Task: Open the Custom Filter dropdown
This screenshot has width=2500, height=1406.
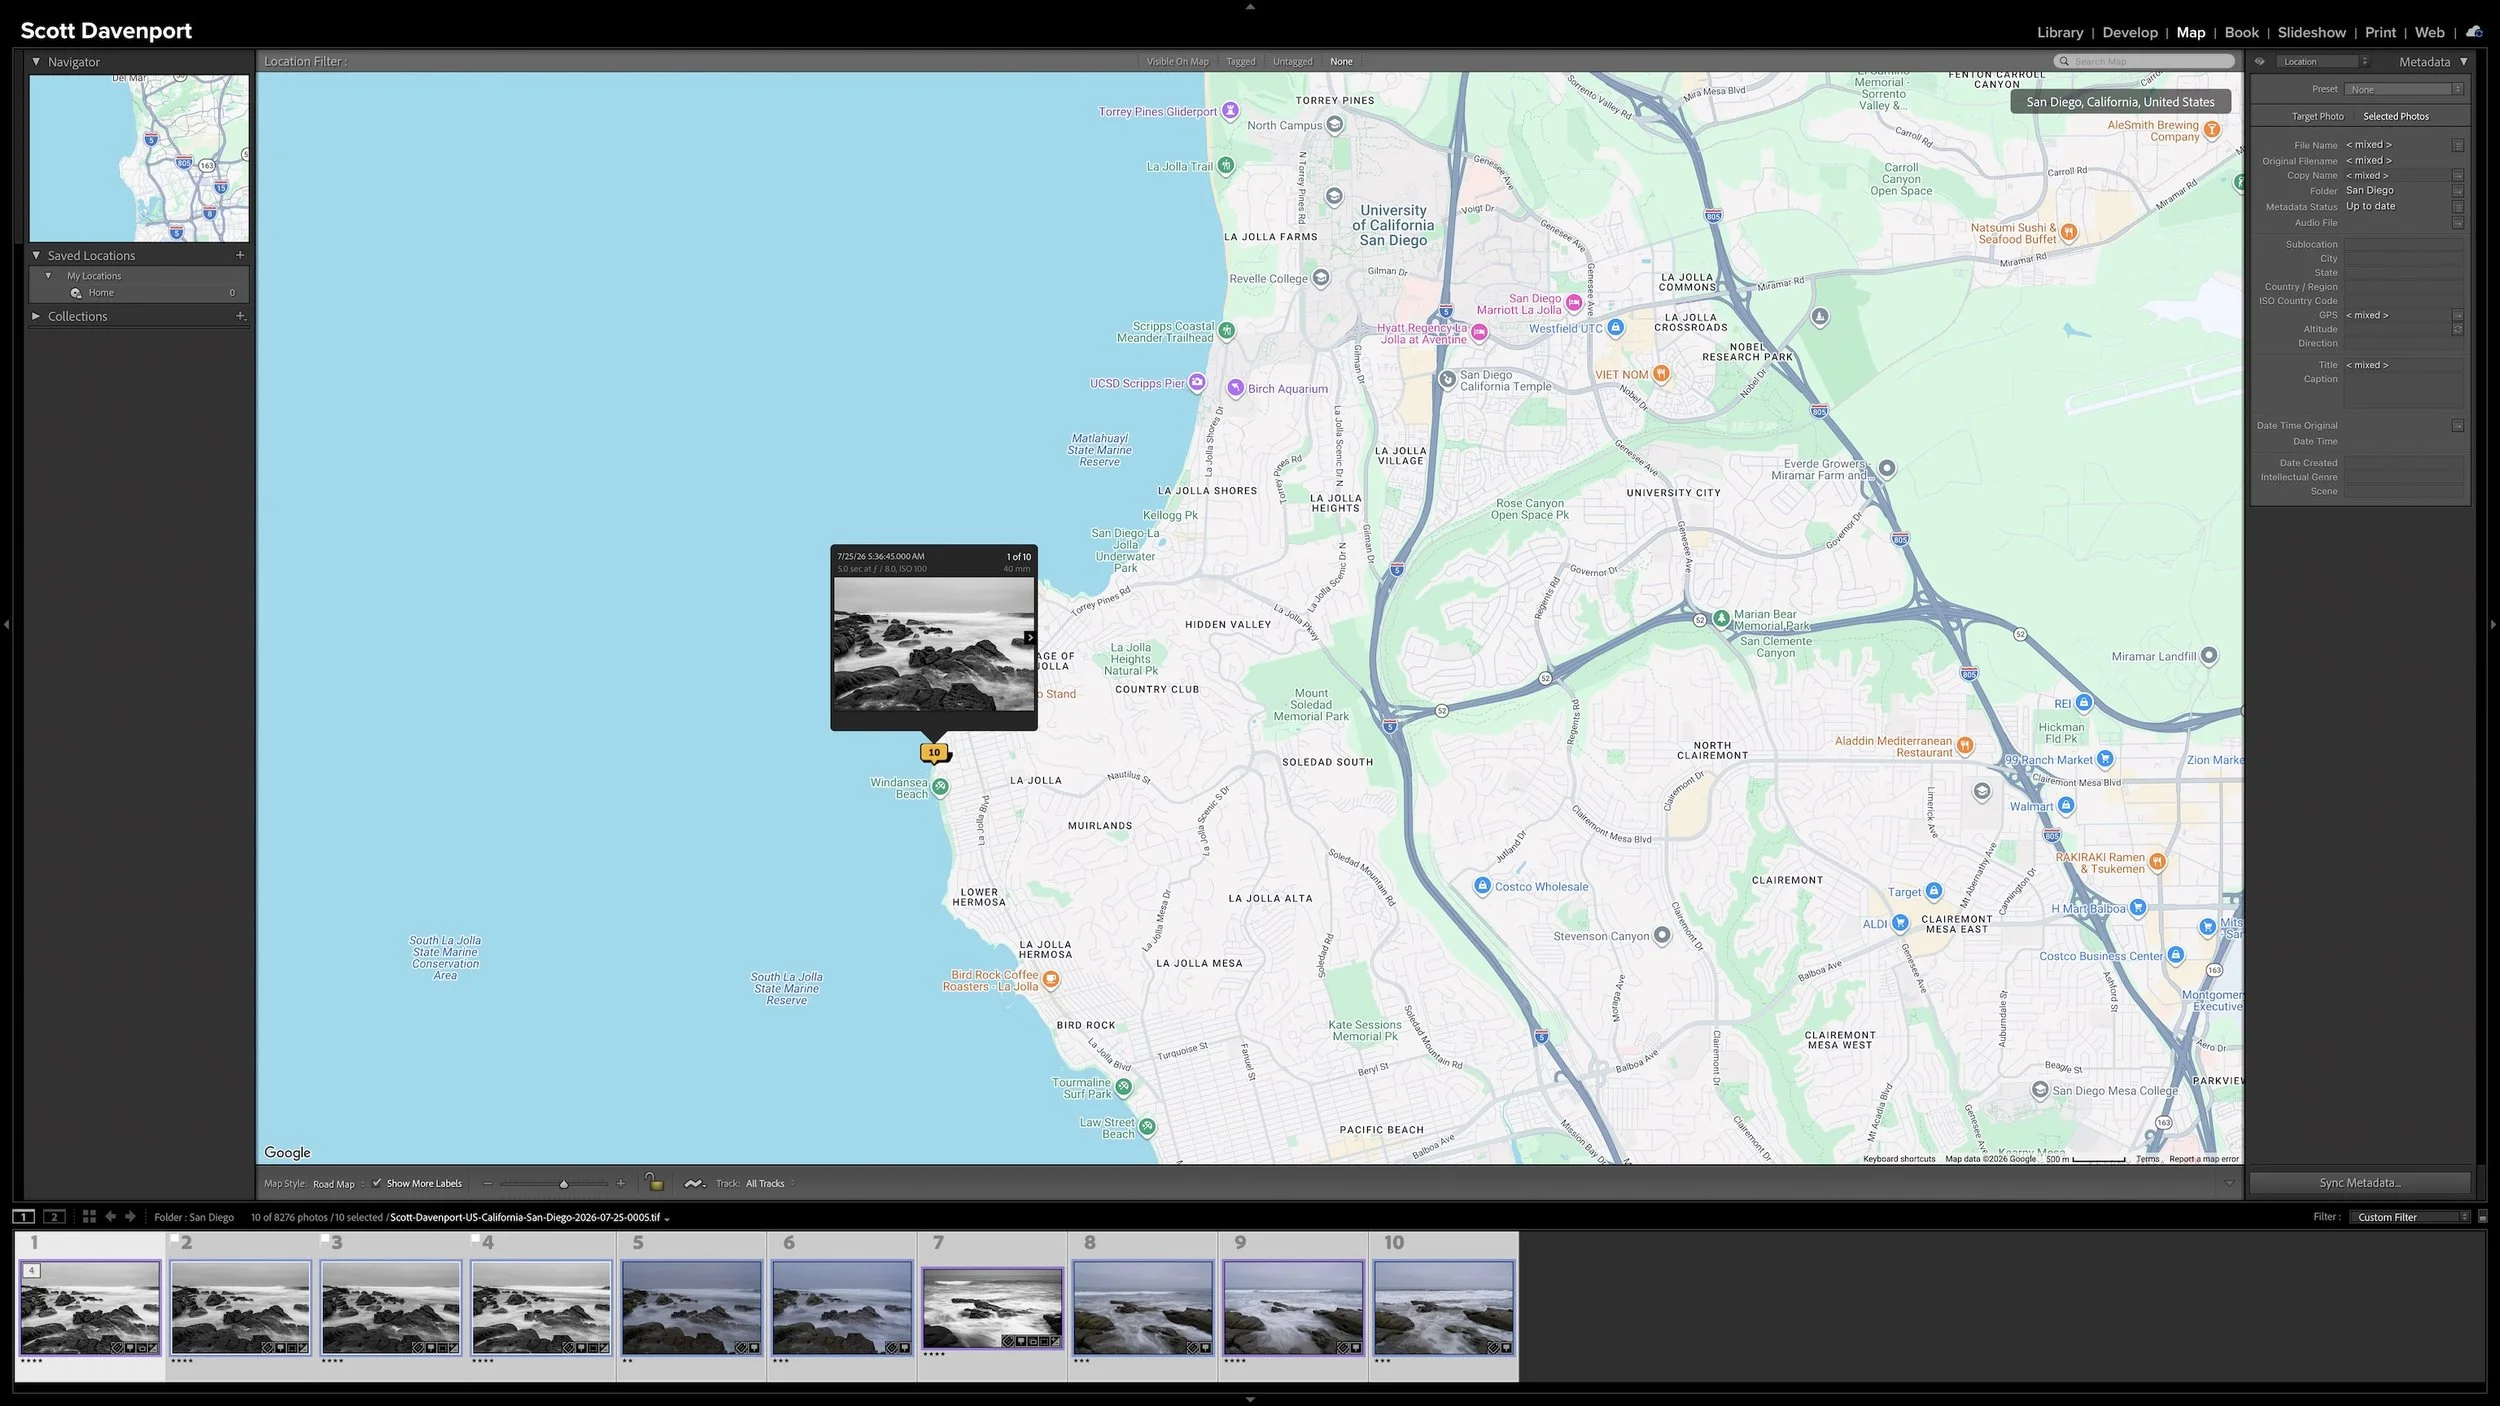Action: tap(2412, 1217)
